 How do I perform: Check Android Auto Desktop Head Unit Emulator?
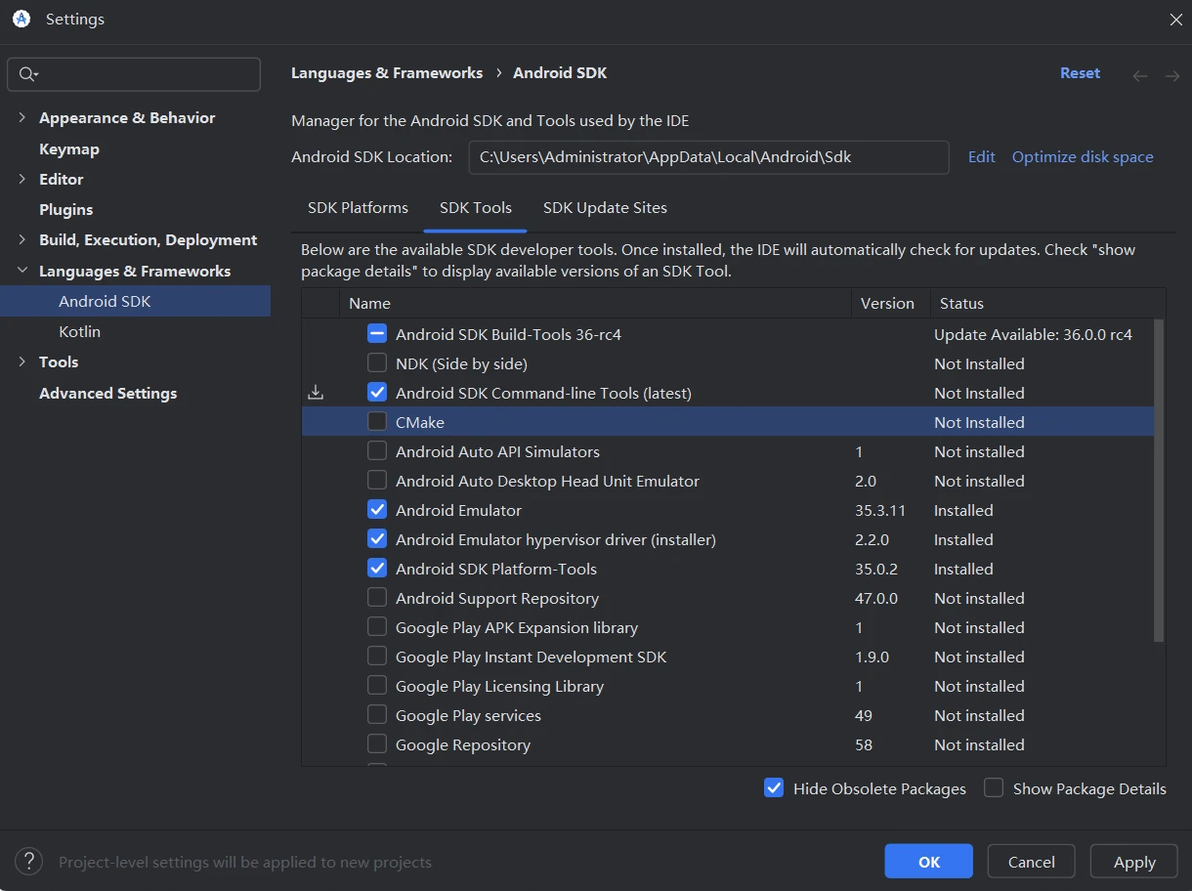click(377, 480)
